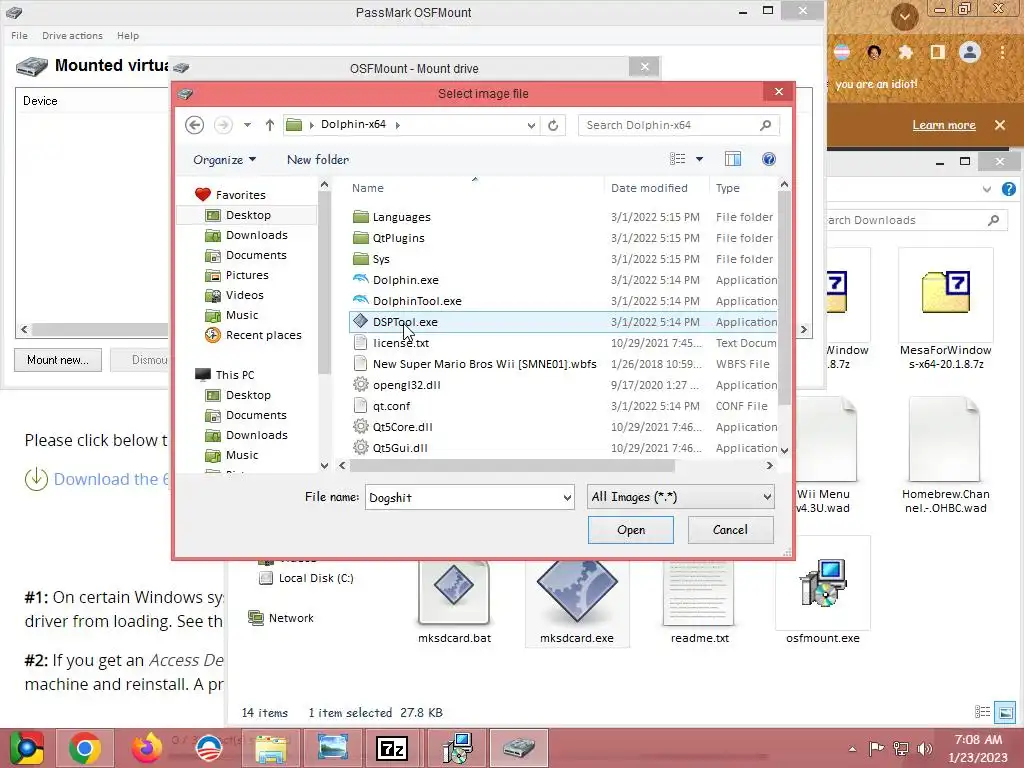Open File Explorer from the taskbar
The width and height of the screenshot is (1024, 768).
[270, 748]
